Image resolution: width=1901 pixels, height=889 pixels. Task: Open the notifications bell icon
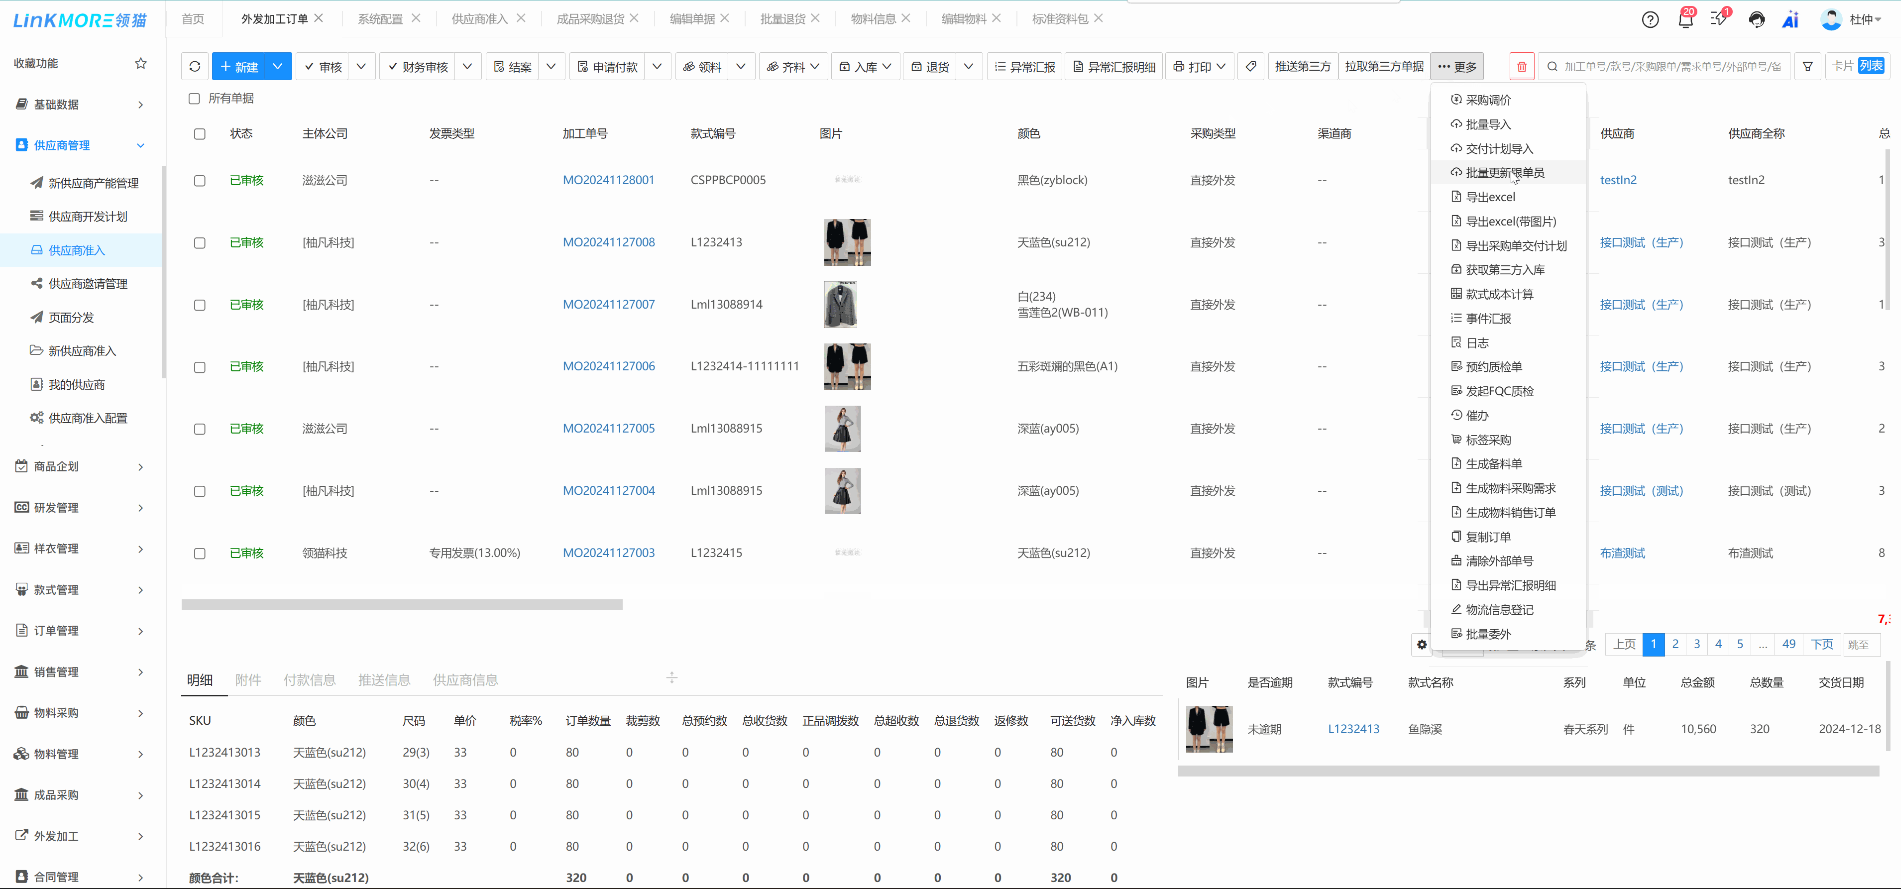coord(1685,19)
